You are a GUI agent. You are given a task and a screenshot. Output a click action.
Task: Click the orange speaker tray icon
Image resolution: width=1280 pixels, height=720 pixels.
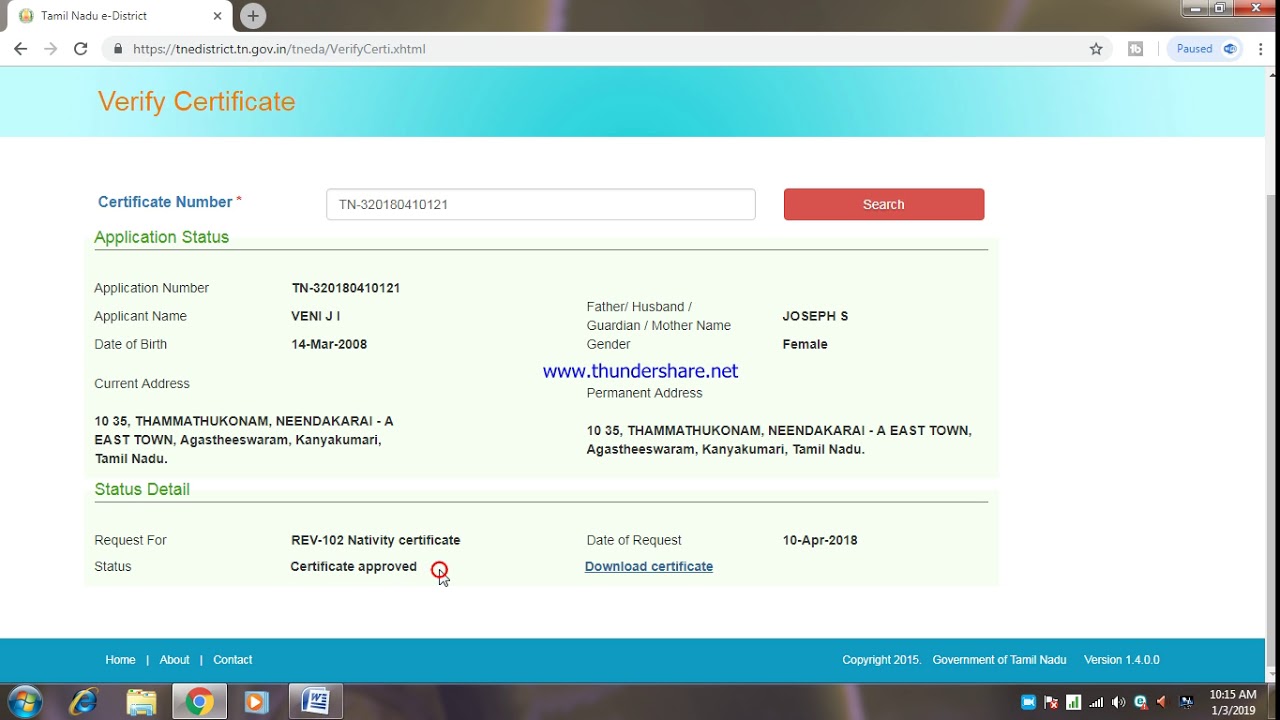(x=1162, y=702)
